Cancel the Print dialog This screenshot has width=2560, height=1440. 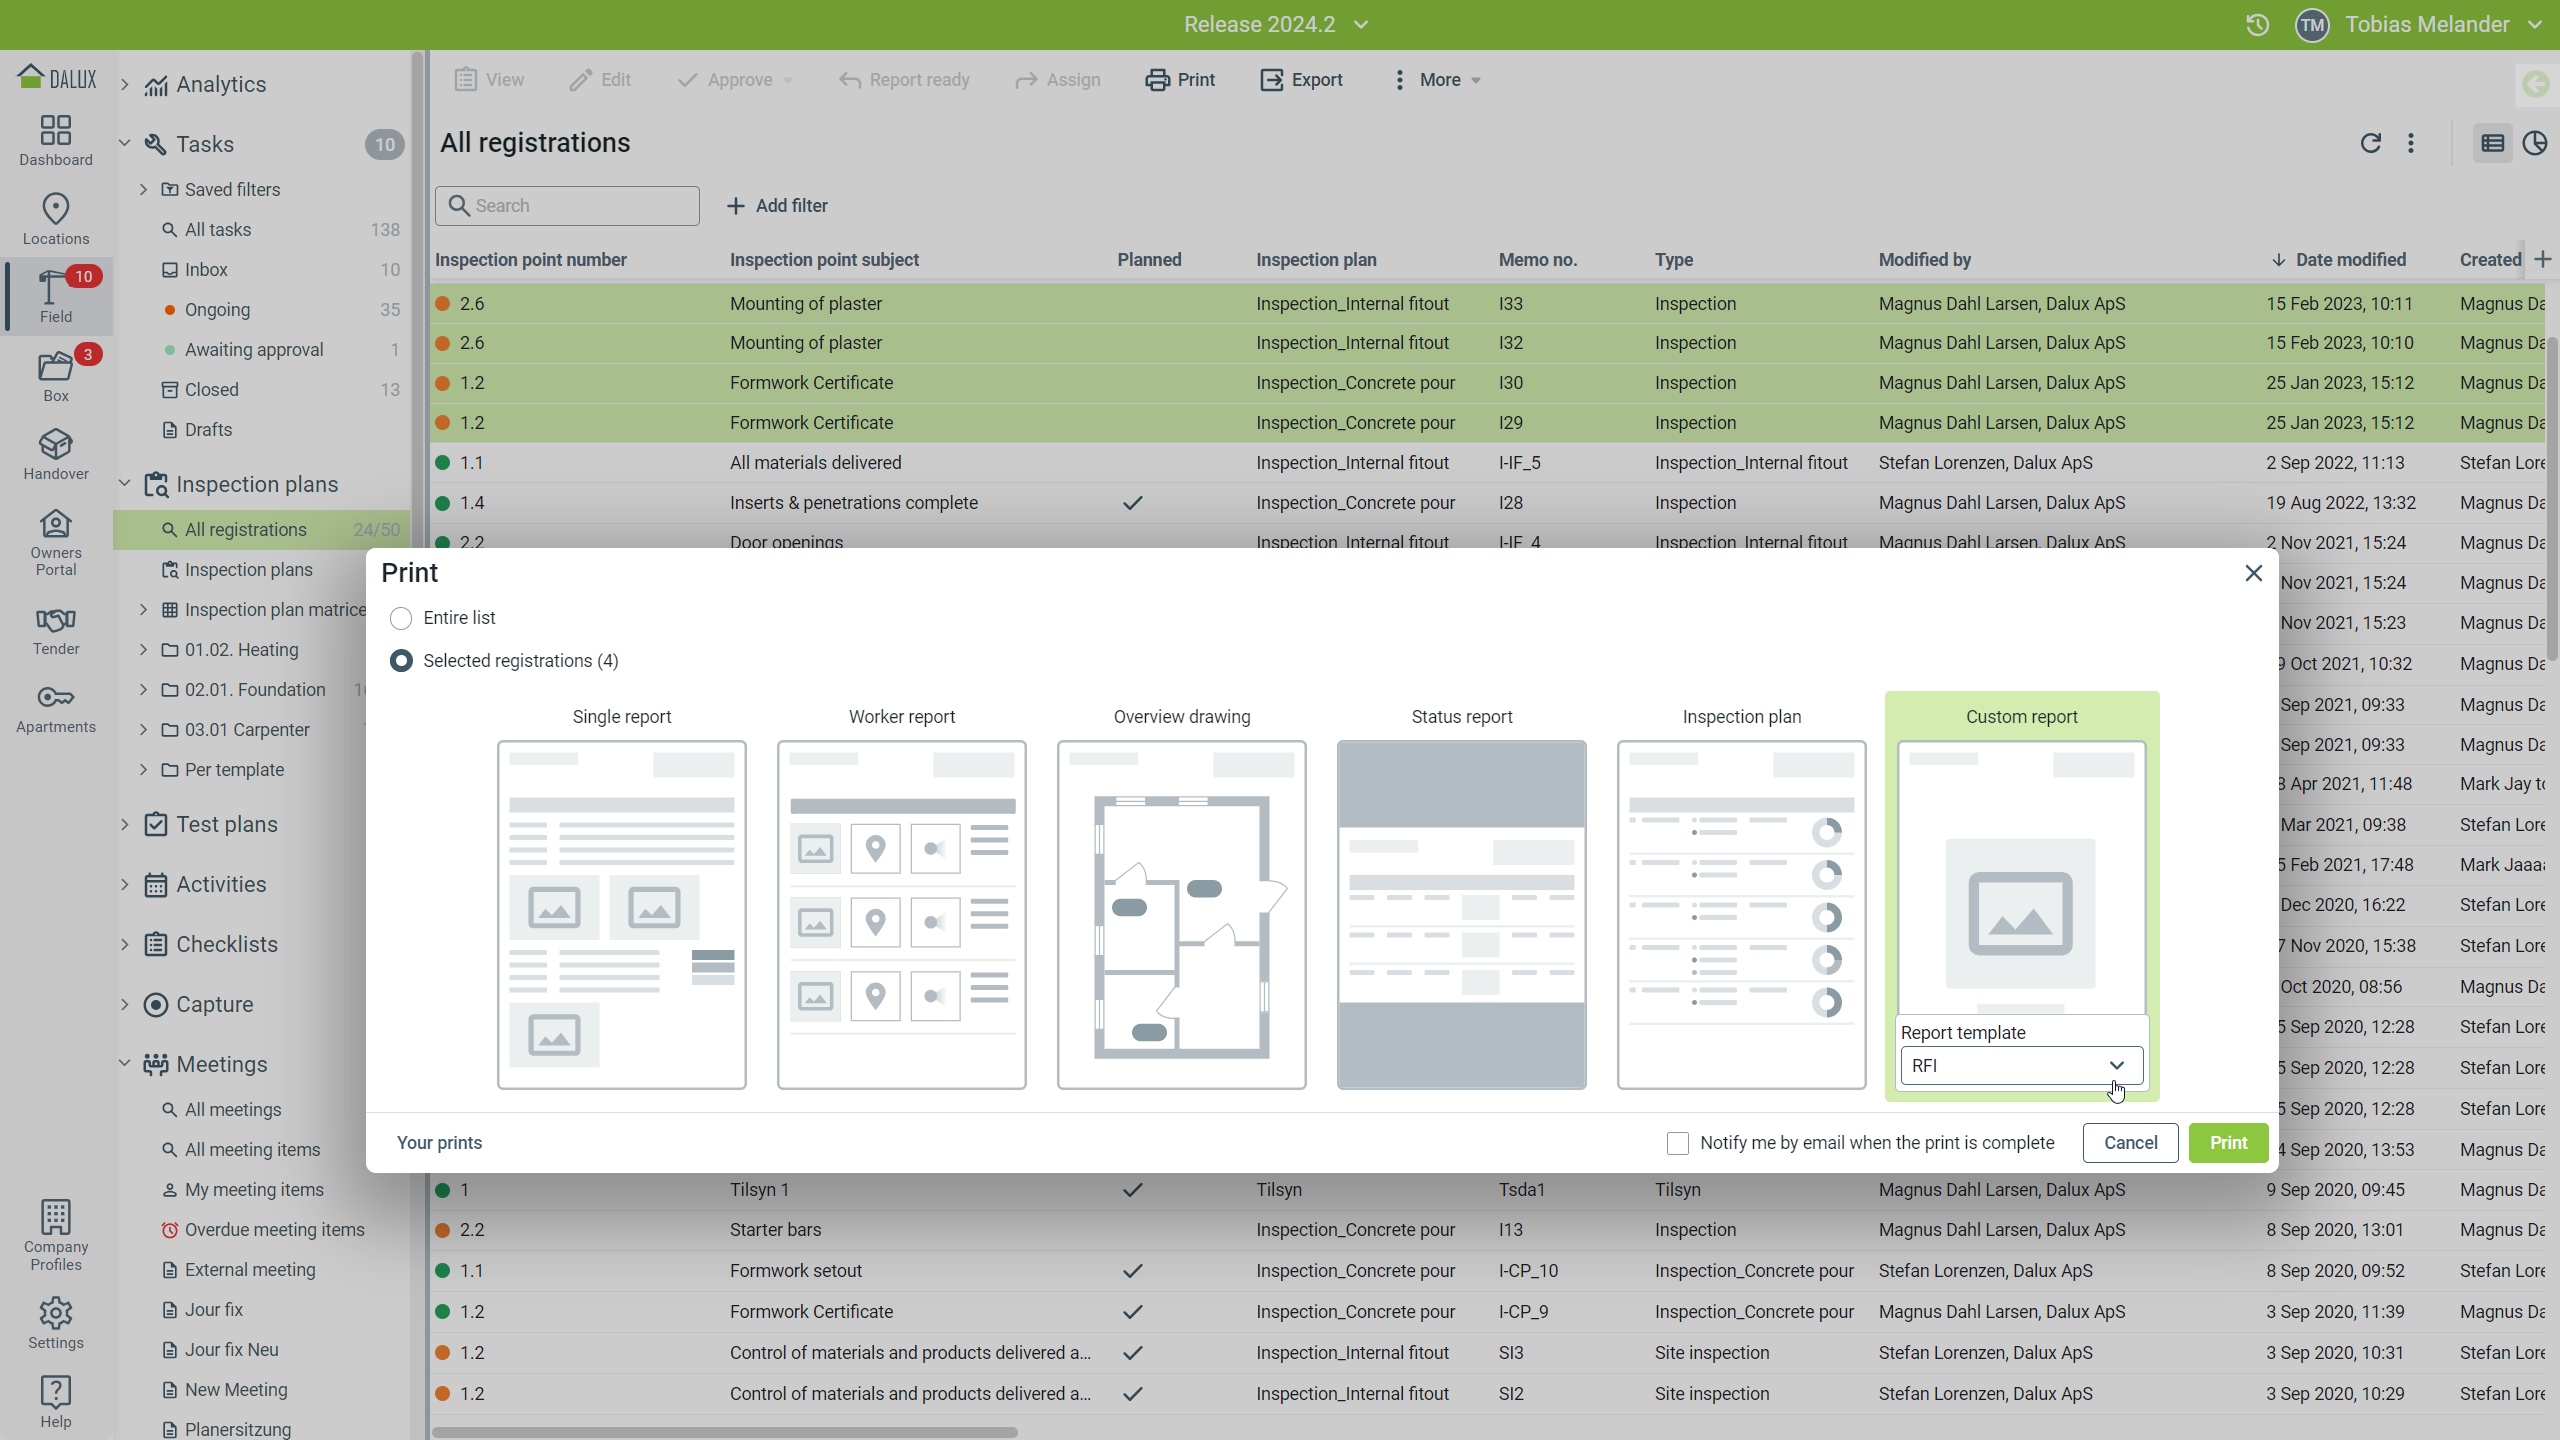[2130, 1143]
